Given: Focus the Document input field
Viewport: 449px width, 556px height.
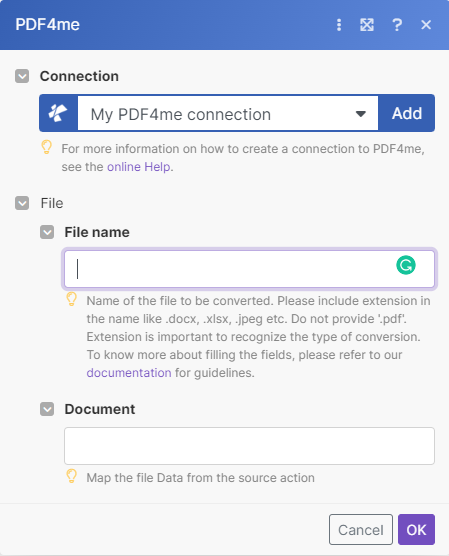Looking at the screenshot, I should coord(249,446).
